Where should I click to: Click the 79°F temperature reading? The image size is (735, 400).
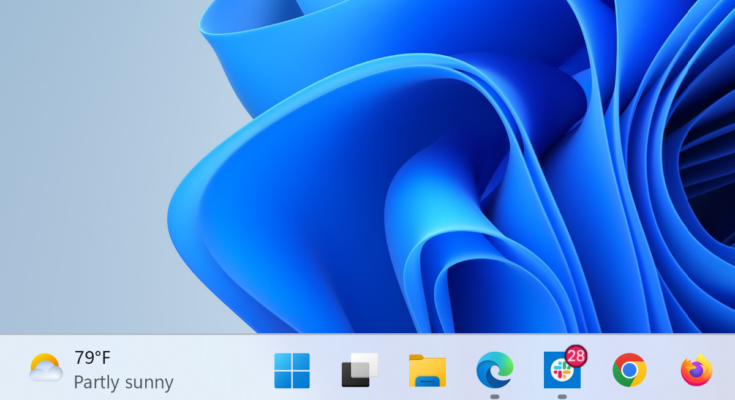92,358
